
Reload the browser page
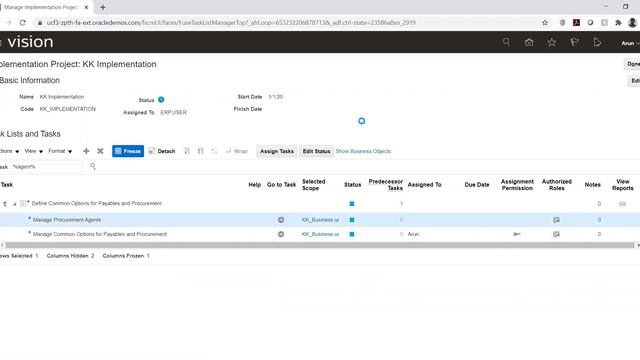pyautogui.click(x=22, y=23)
